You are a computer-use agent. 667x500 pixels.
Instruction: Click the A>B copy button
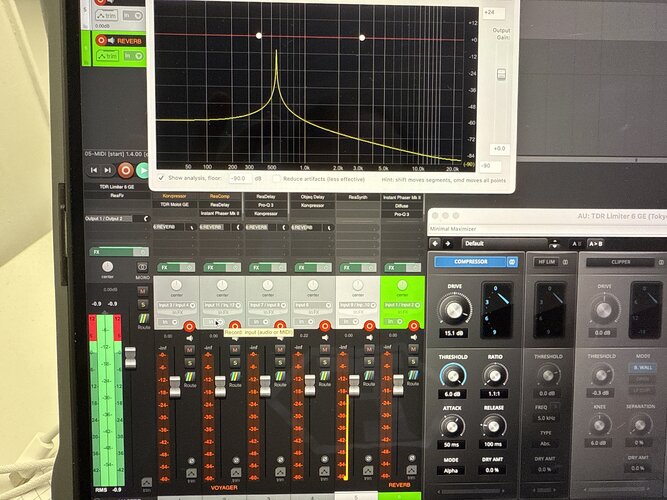[595, 244]
